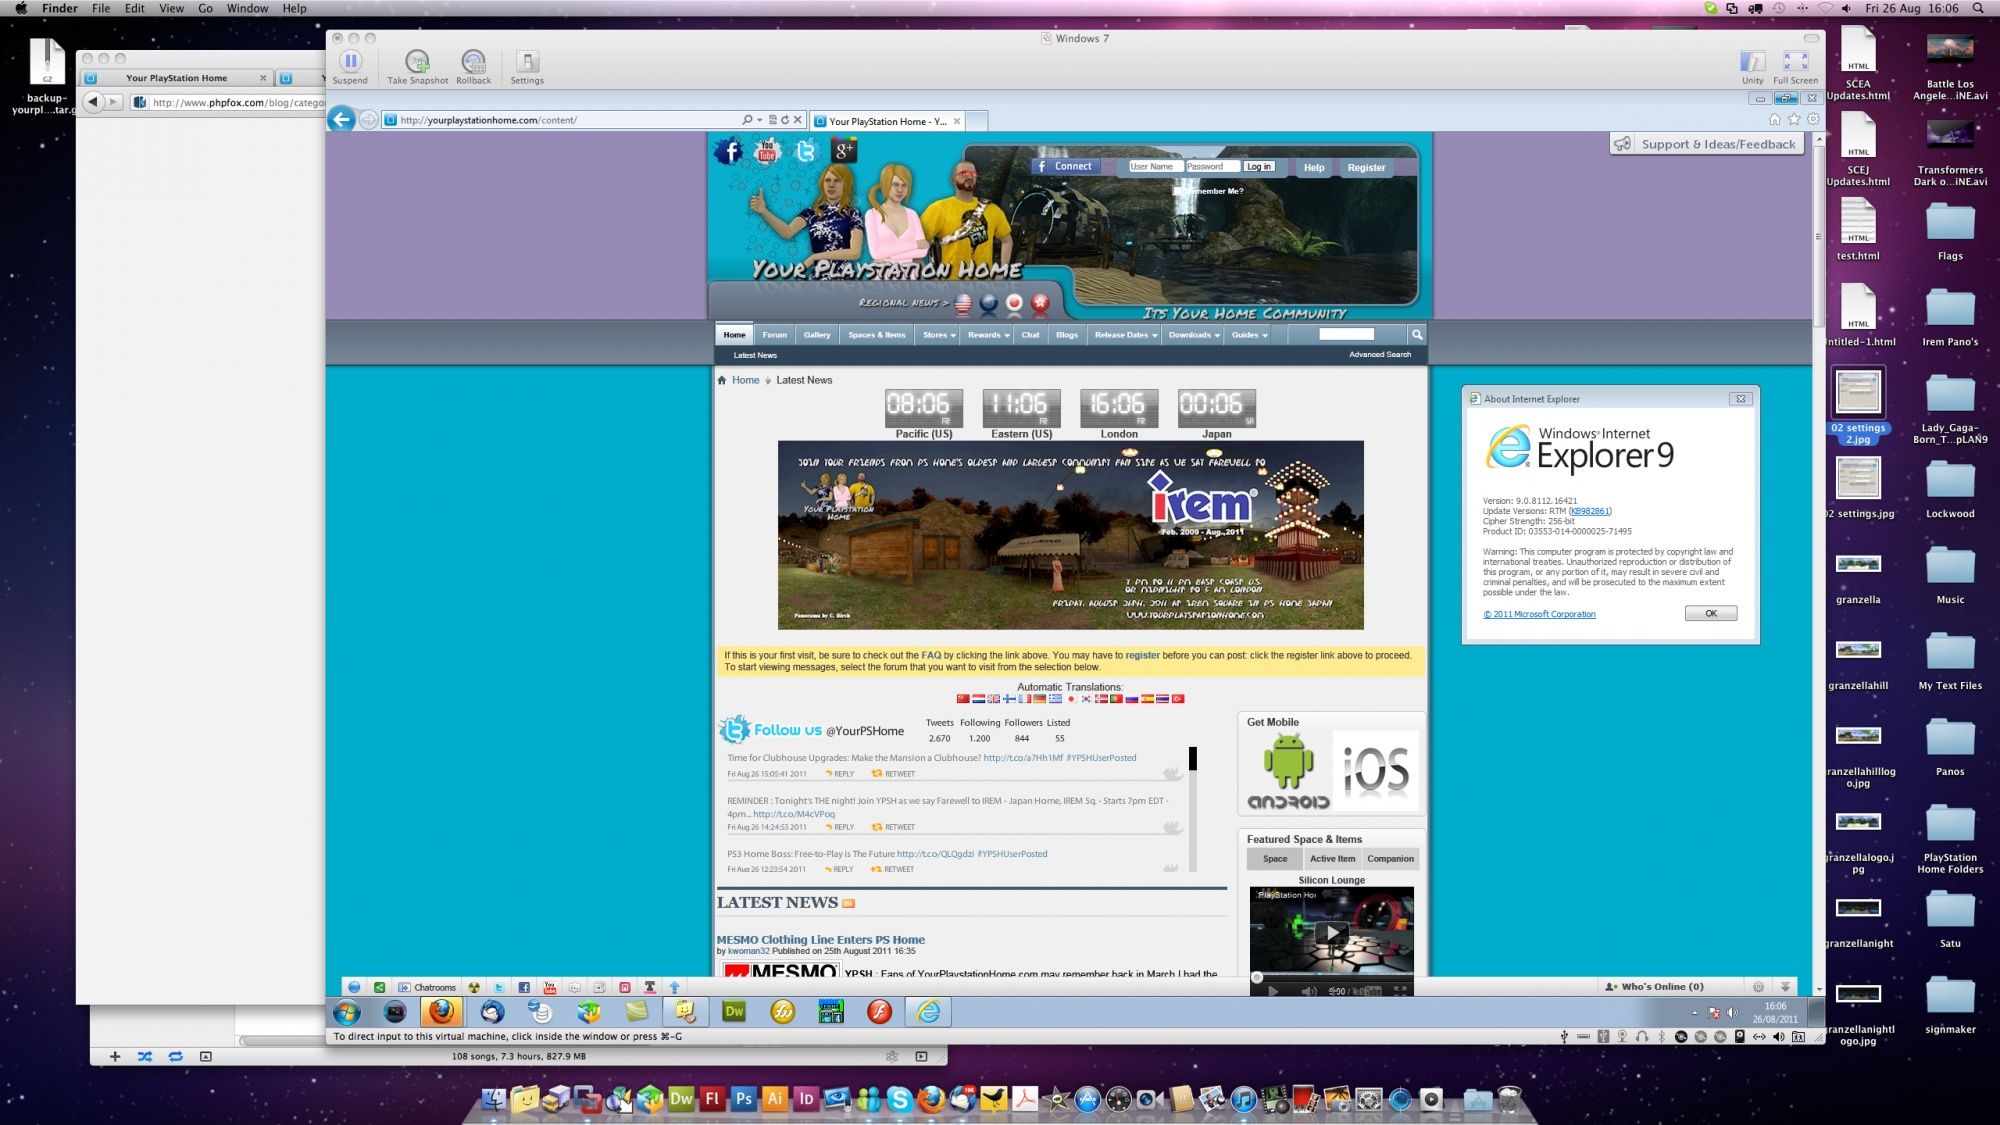Open the virtual machine Settings toolbar icon
Image resolution: width=2000 pixels, height=1125 pixels.
tap(527, 62)
